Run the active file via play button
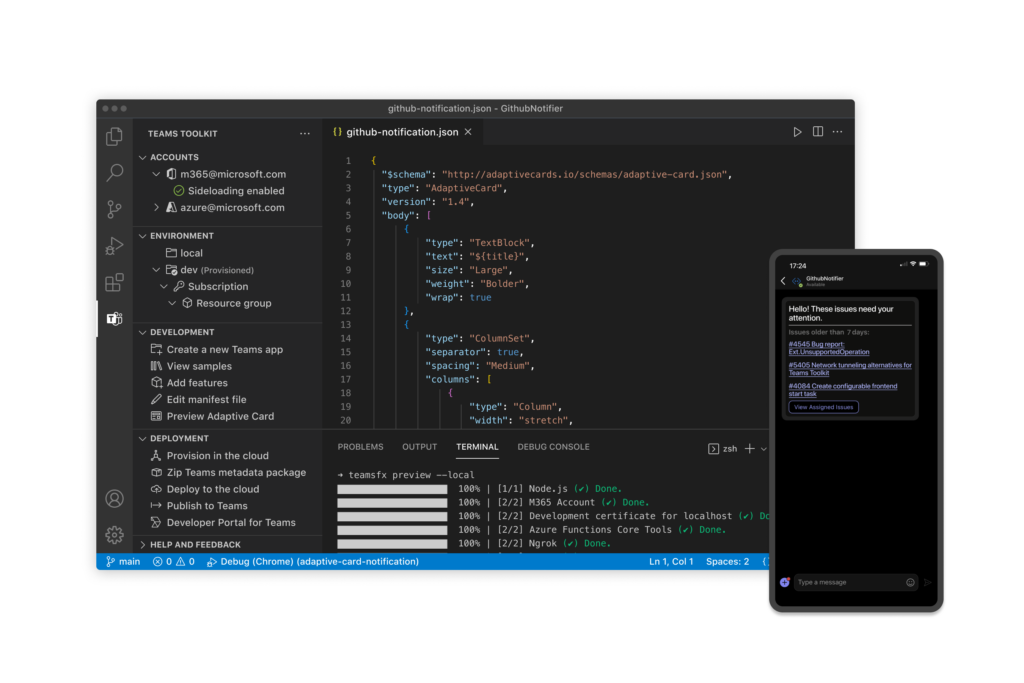The image size is (1024, 683). (797, 131)
